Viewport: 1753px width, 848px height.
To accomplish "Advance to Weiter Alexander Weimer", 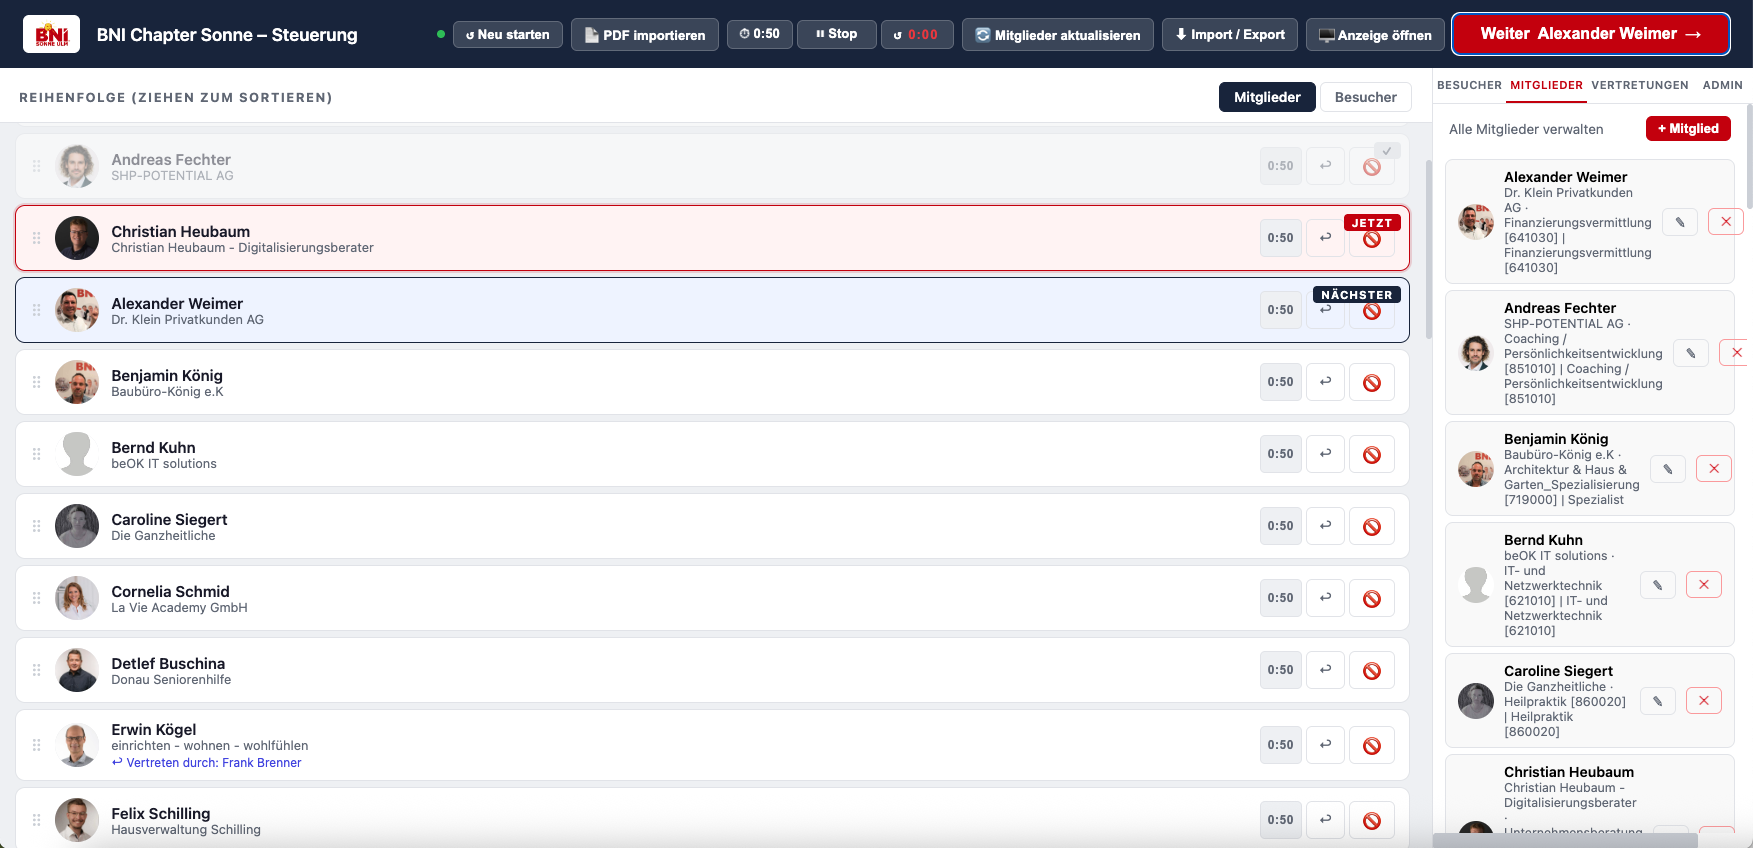I will [1591, 34].
